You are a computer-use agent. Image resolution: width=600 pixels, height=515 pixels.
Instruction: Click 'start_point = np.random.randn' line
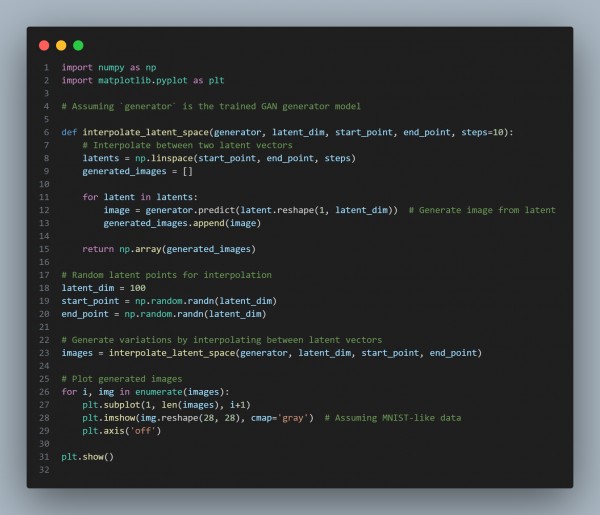169,301
